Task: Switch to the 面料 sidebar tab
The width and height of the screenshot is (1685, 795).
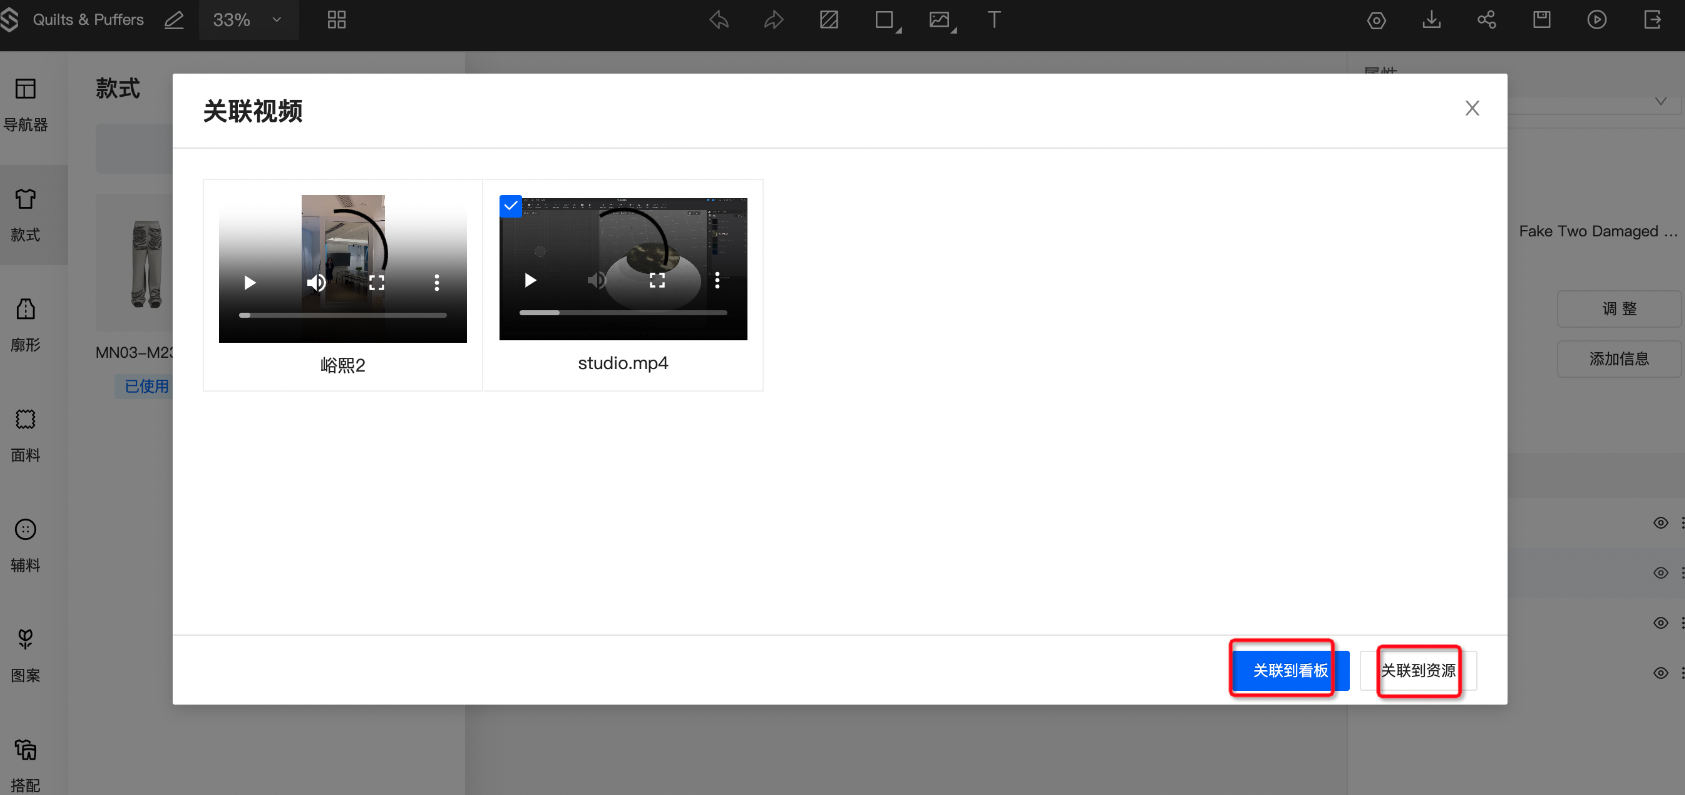Action: (26, 435)
